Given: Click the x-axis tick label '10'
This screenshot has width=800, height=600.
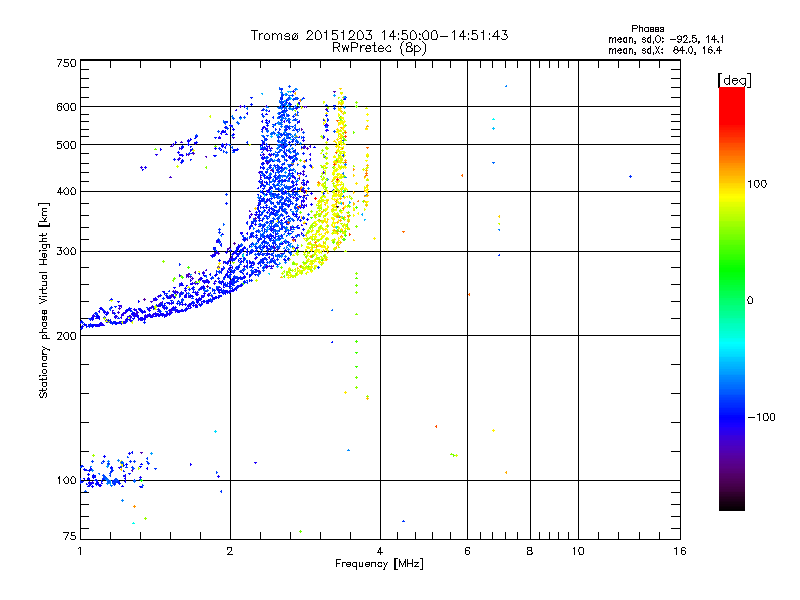Looking at the screenshot, I should pyautogui.click(x=578, y=551).
